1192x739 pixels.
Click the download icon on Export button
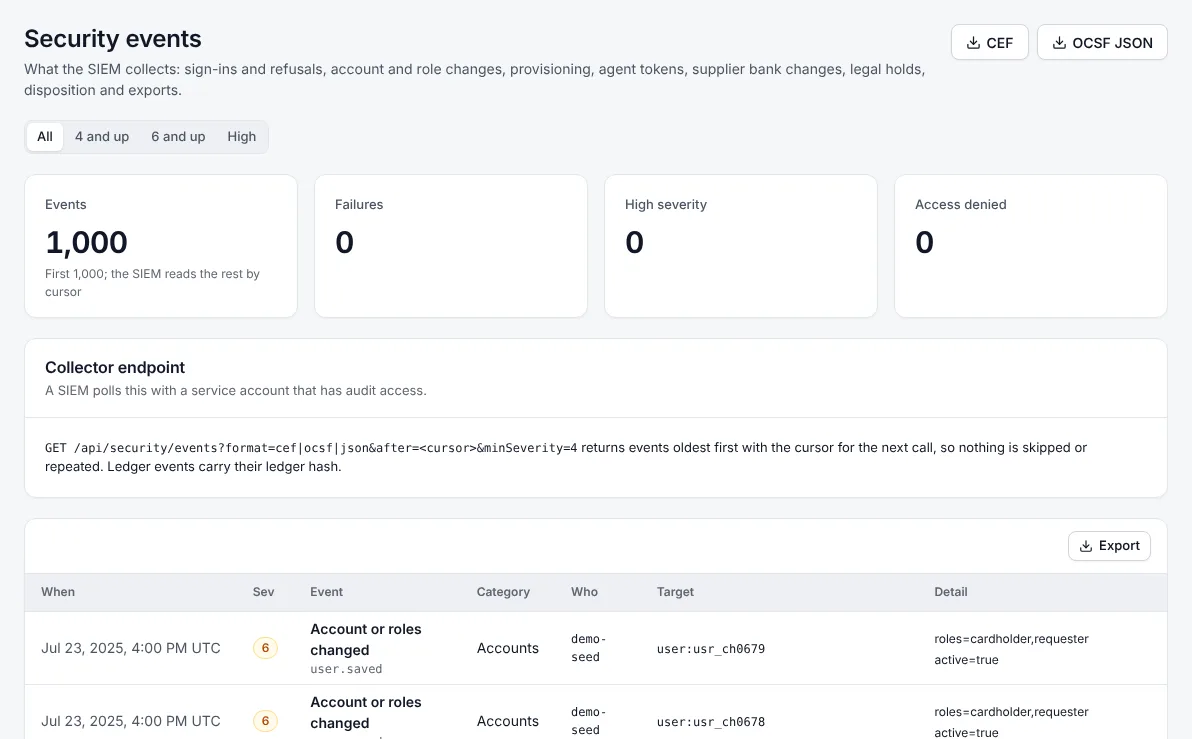coord(1086,546)
